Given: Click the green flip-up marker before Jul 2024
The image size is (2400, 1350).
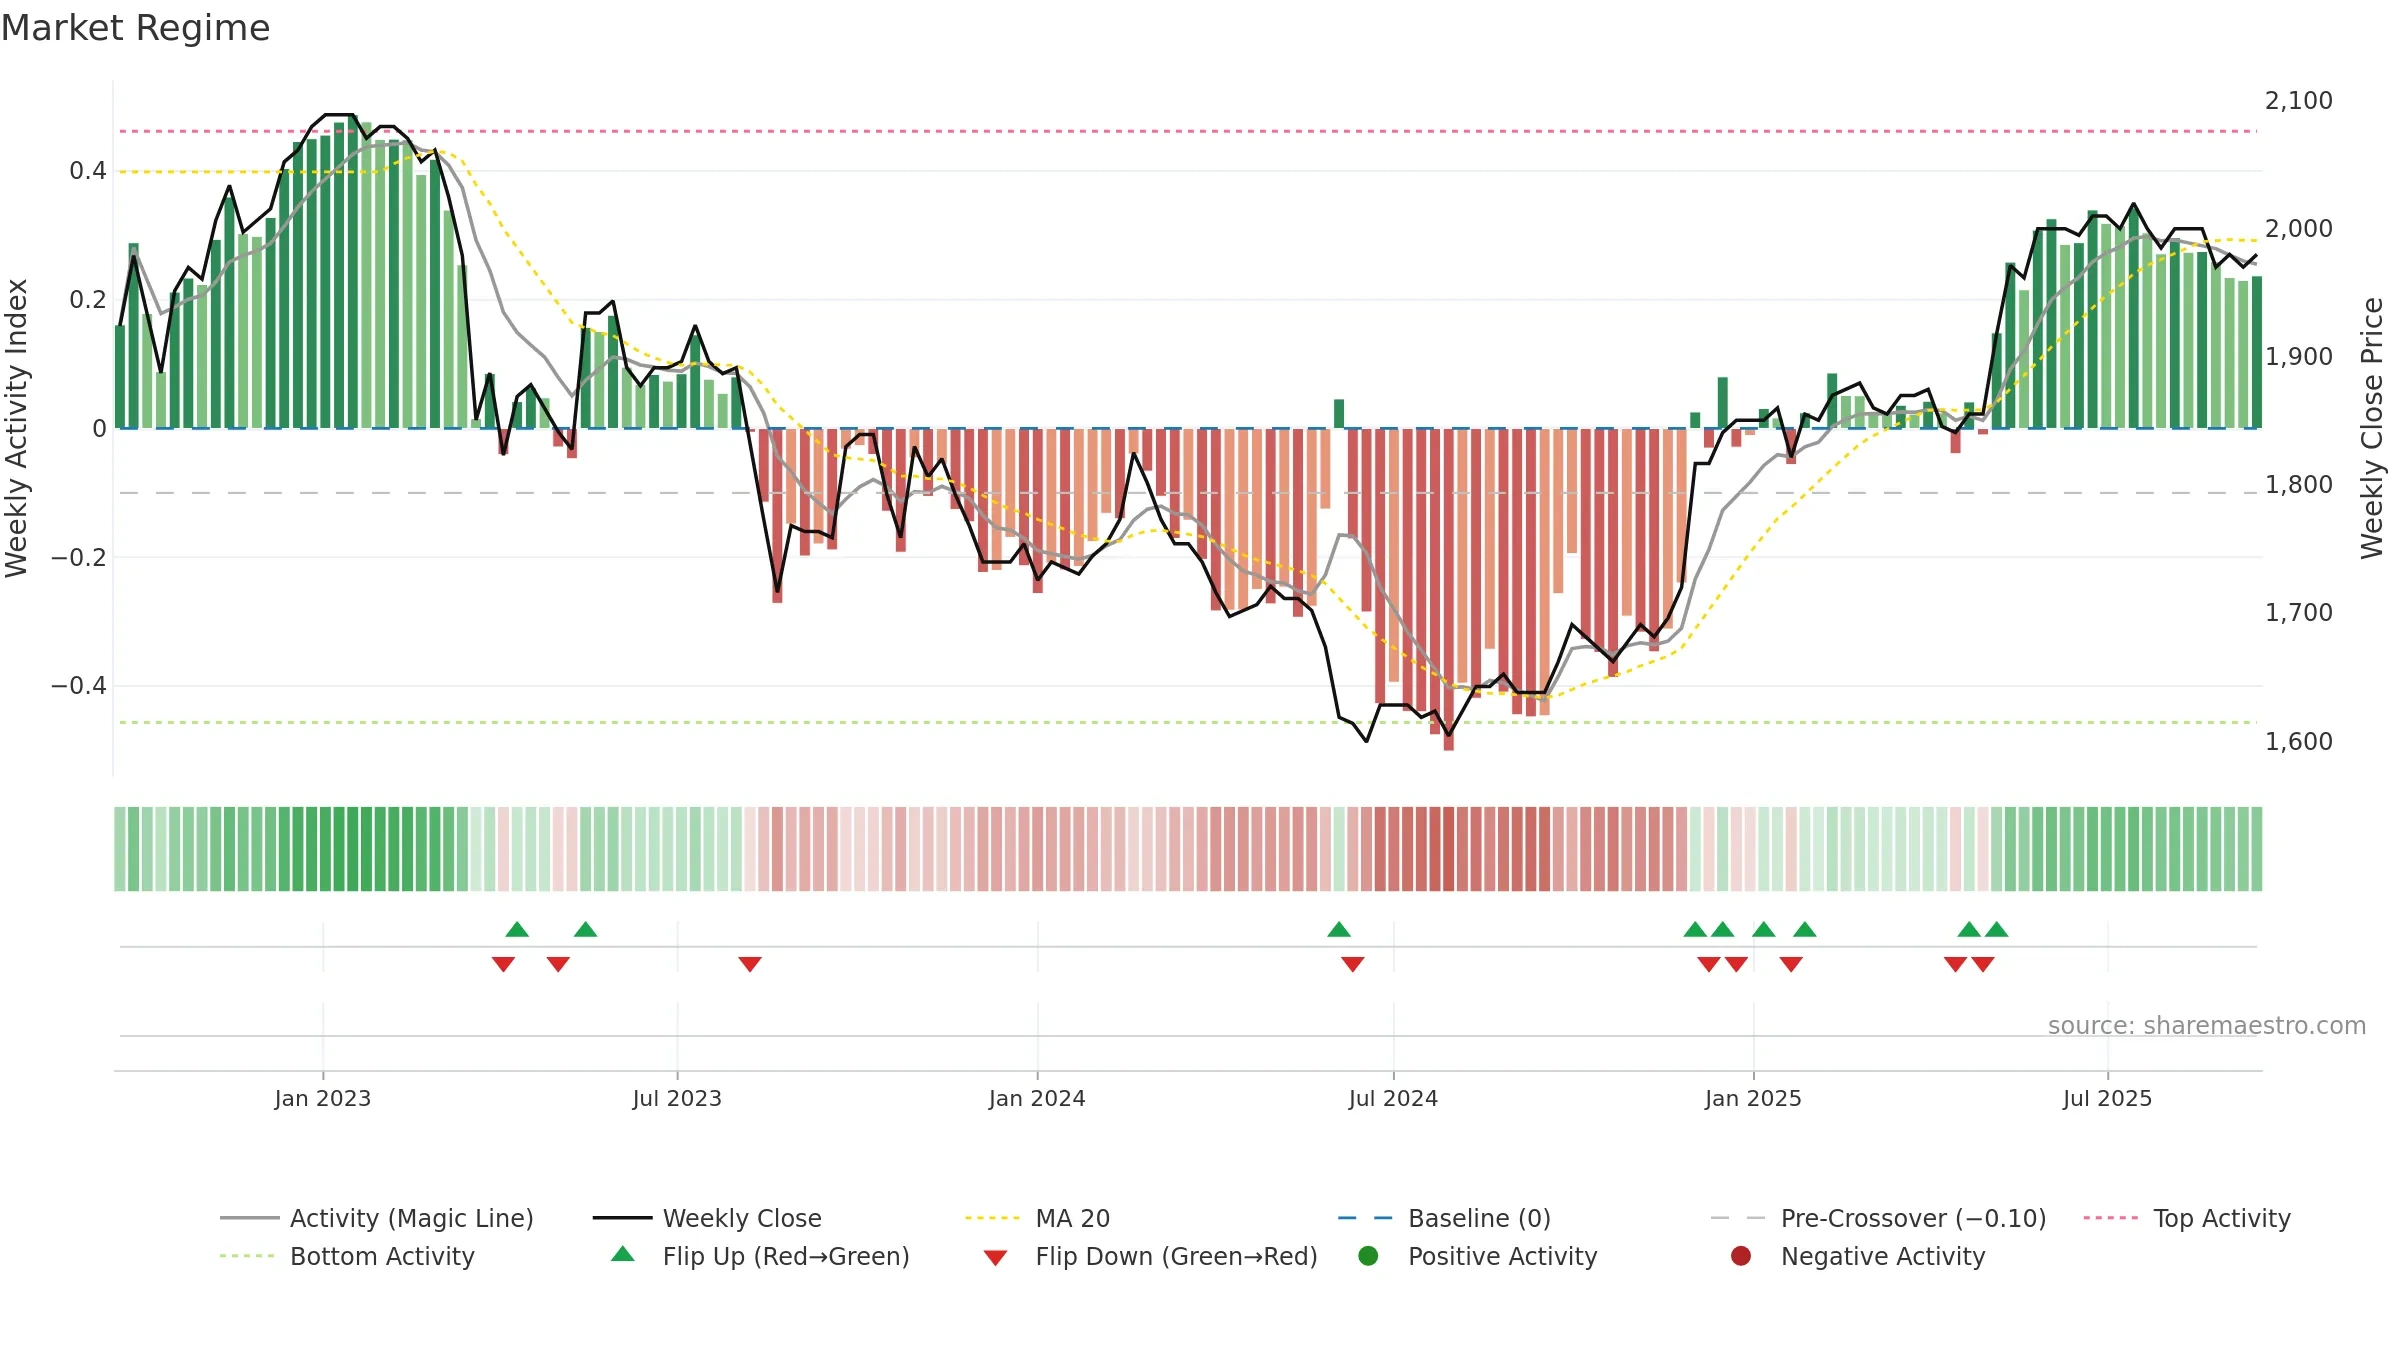Looking at the screenshot, I should (x=1339, y=929).
